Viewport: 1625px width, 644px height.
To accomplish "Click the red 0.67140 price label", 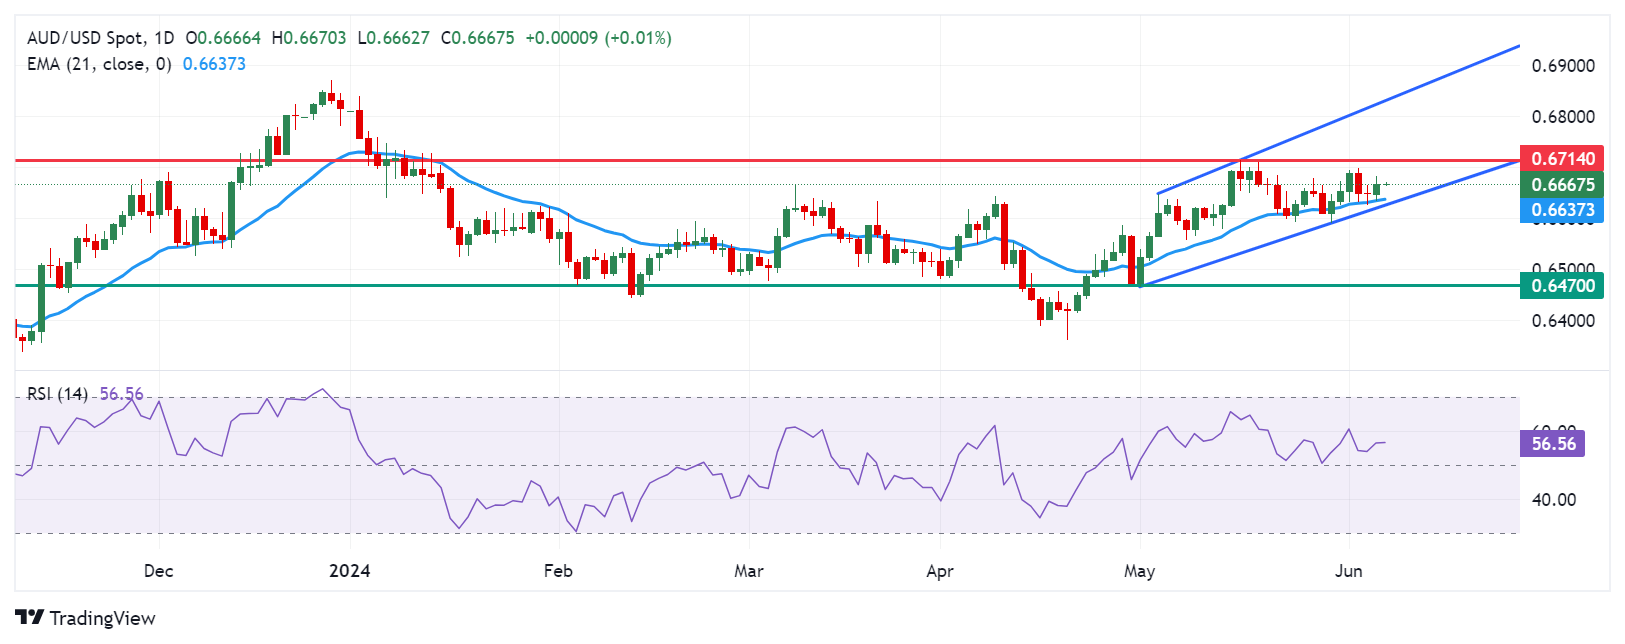I will pos(1561,158).
